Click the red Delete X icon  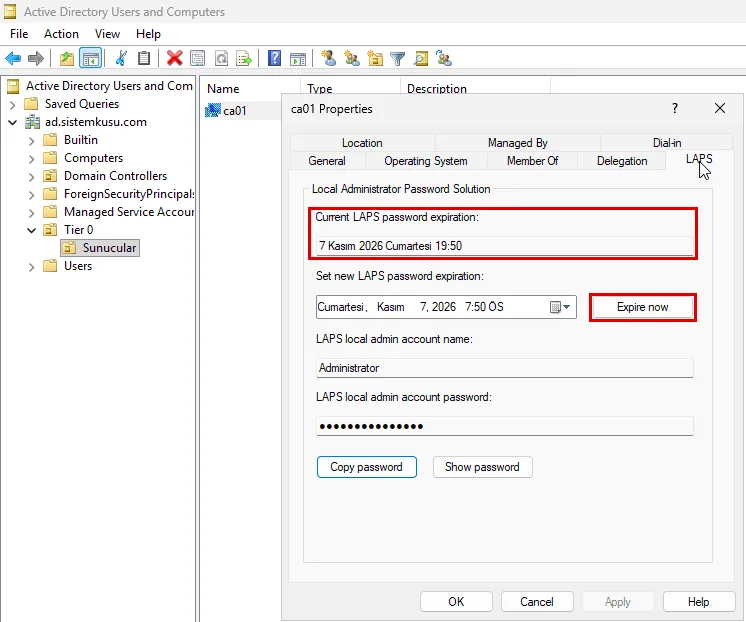[x=175, y=59]
